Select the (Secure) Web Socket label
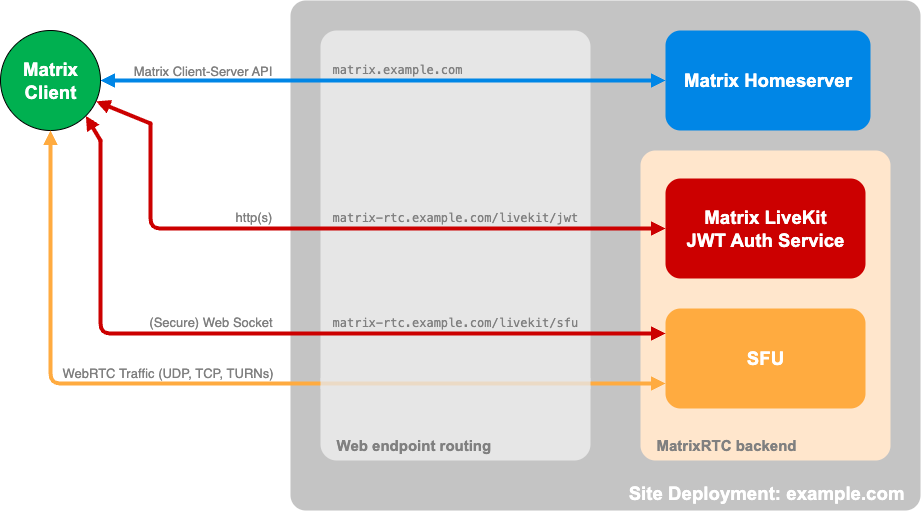This screenshot has height=524, width=921. (x=211, y=322)
